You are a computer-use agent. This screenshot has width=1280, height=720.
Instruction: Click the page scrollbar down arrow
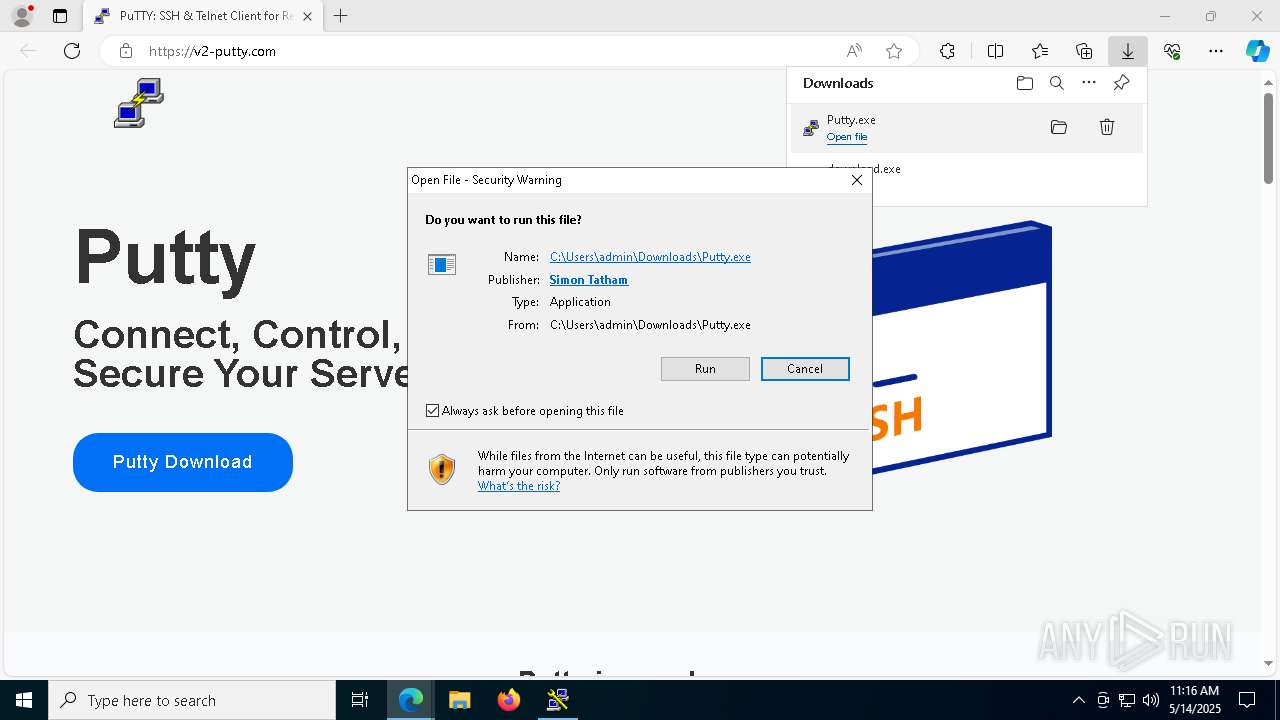[x=1269, y=663]
